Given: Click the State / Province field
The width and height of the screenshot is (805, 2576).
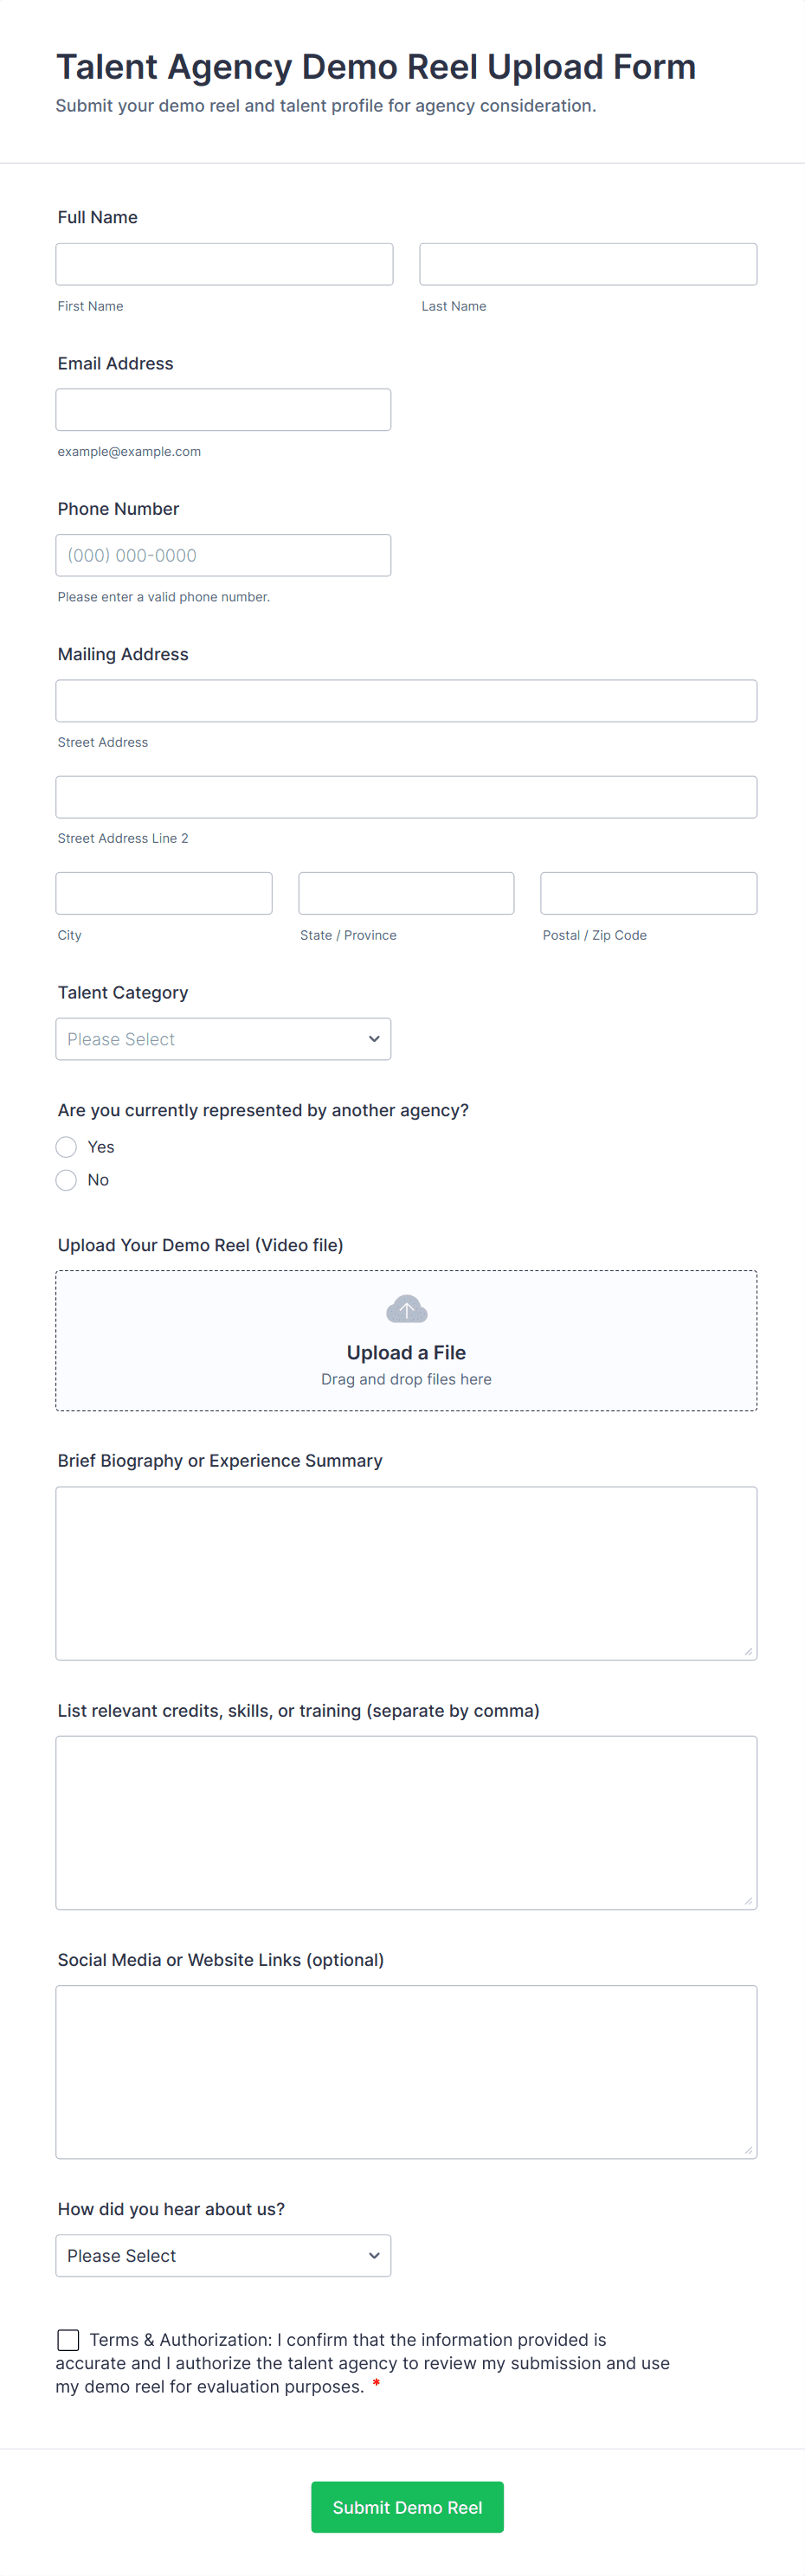Looking at the screenshot, I should pos(406,893).
